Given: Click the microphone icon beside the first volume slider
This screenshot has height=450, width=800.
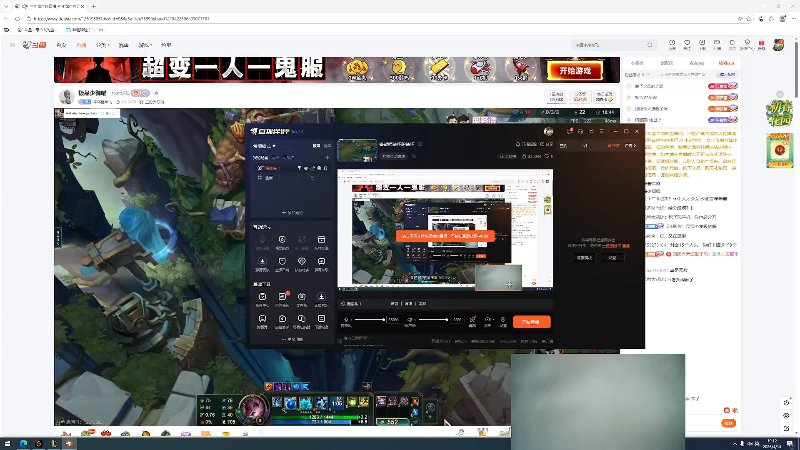Looking at the screenshot, I should tap(346, 320).
